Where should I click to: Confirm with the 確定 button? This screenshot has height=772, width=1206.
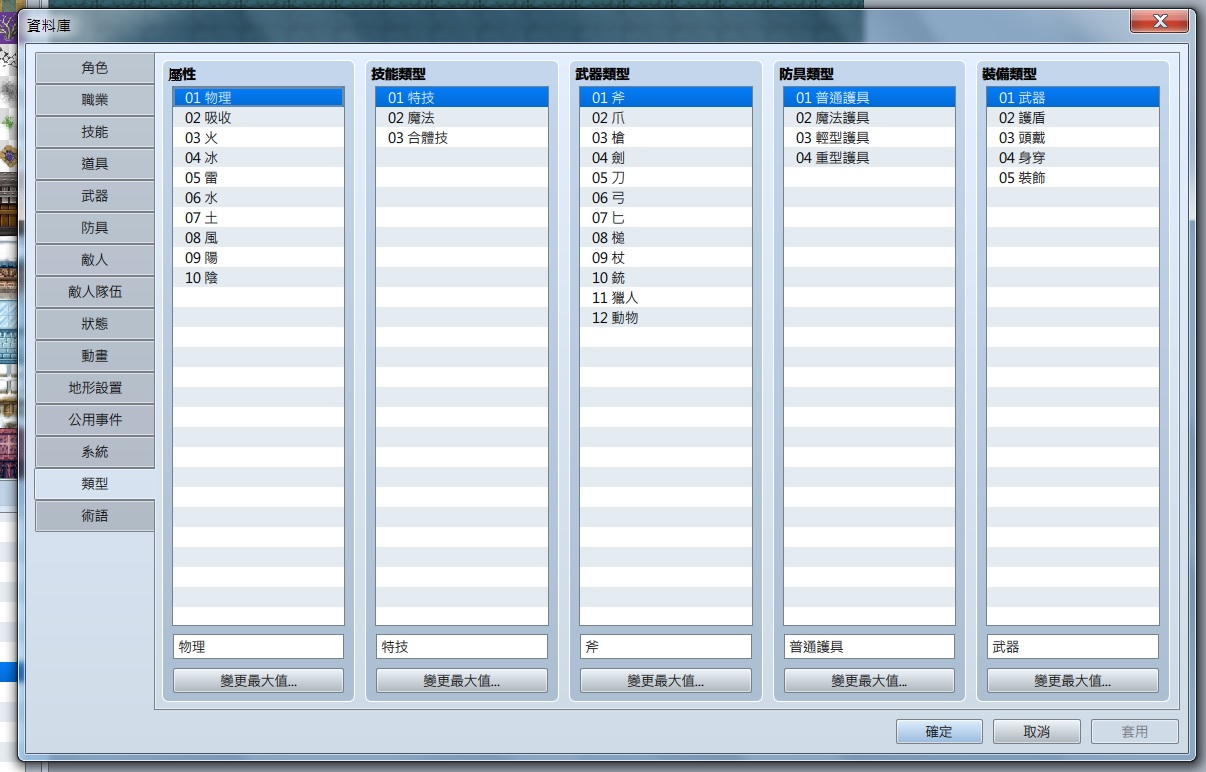tap(939, 732)
